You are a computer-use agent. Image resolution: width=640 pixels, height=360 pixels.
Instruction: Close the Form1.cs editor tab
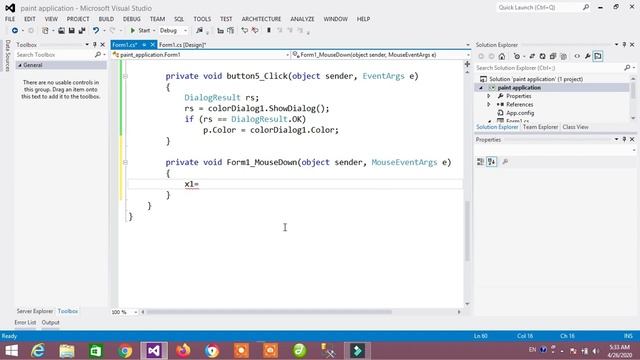(x=152, y=45)
